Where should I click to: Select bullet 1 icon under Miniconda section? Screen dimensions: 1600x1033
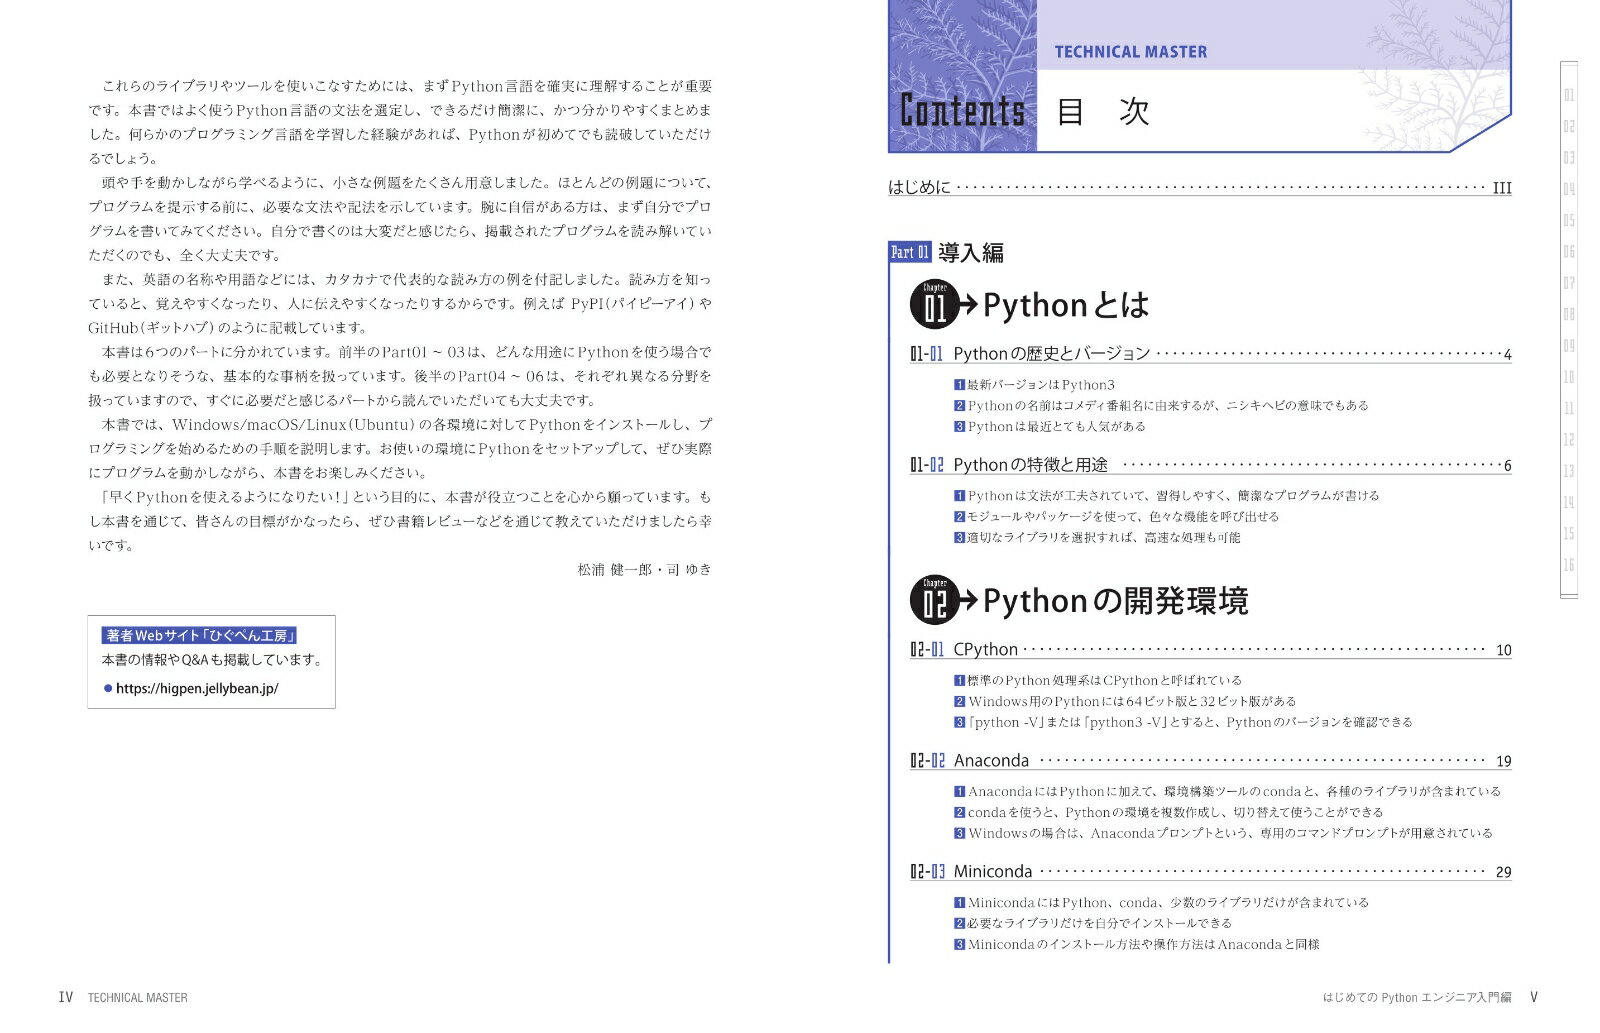[959, 903]
